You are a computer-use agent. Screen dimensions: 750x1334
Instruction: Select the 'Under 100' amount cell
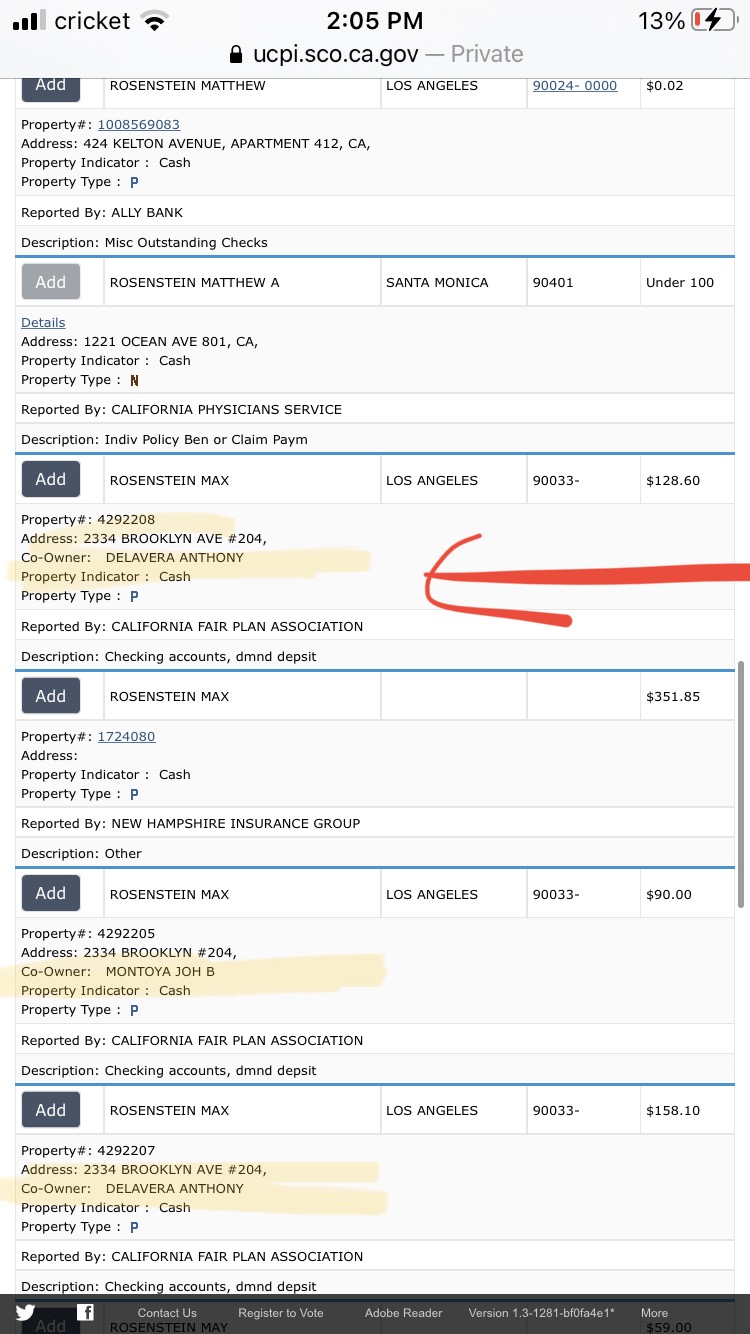[x=686, y=283]
